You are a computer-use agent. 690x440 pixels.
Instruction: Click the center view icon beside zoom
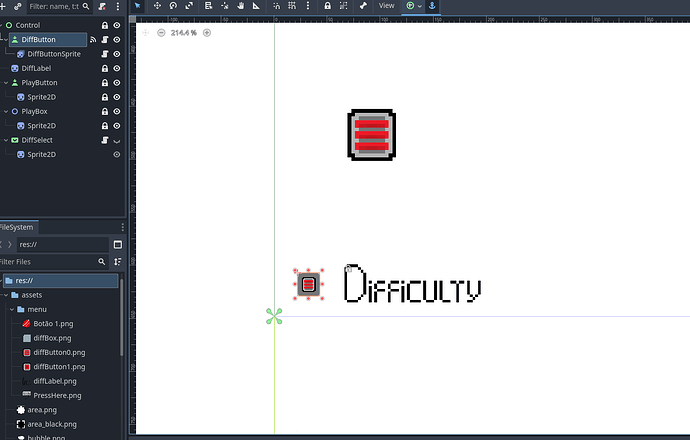coord(146,33)
